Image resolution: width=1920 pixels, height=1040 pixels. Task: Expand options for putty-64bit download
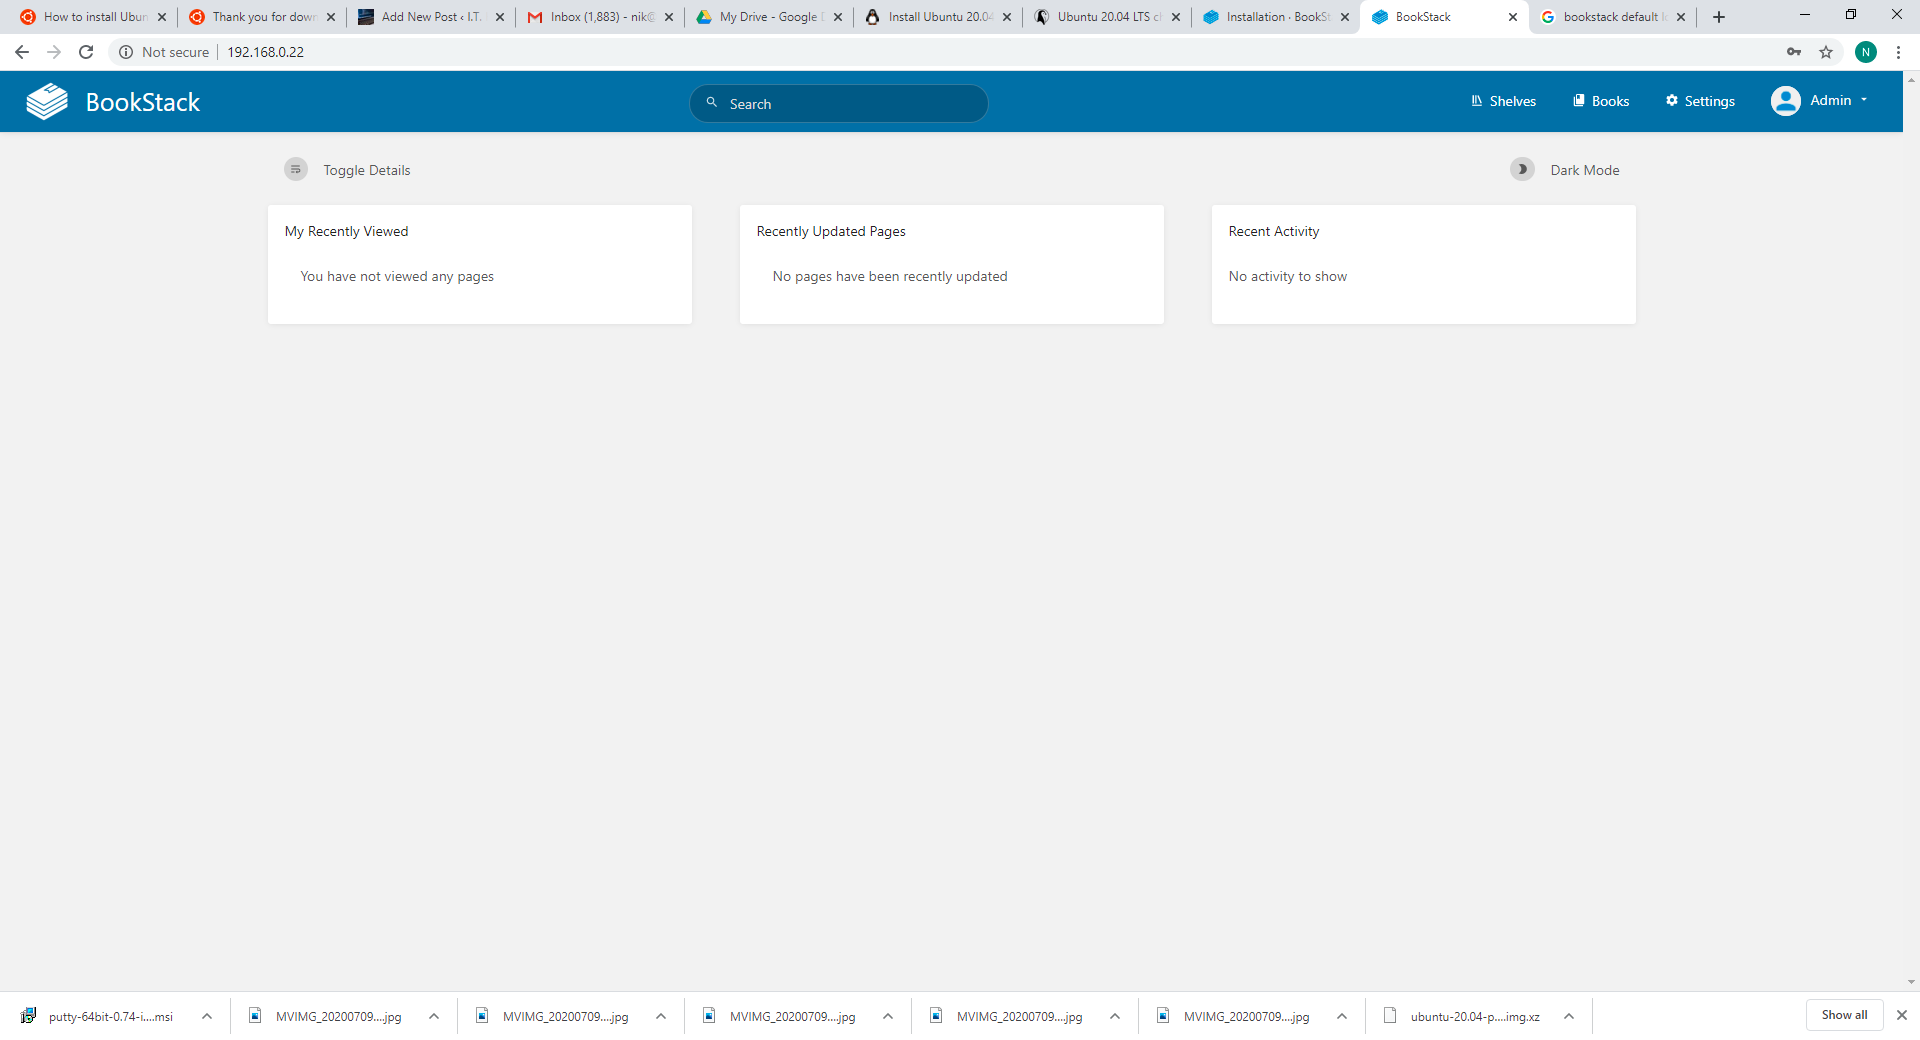207,1016
